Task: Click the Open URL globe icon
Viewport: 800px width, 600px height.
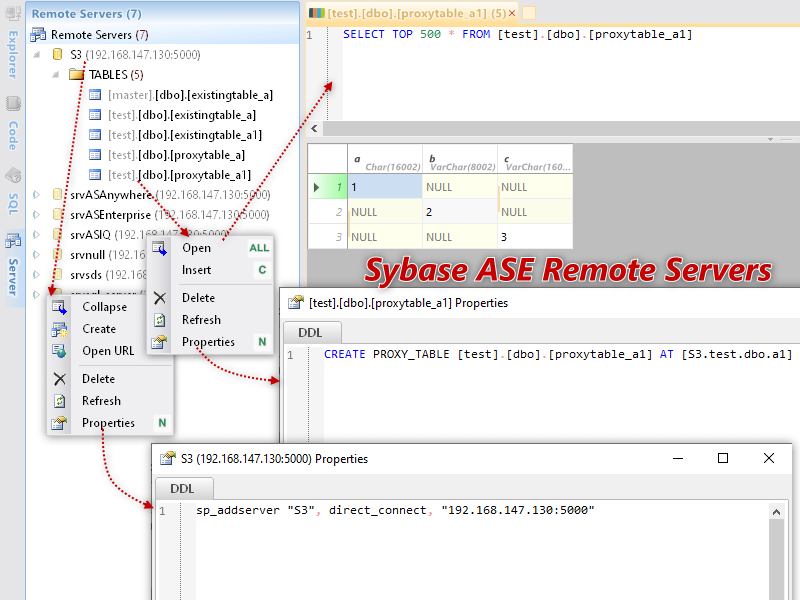Action: [x=59, y=351]
